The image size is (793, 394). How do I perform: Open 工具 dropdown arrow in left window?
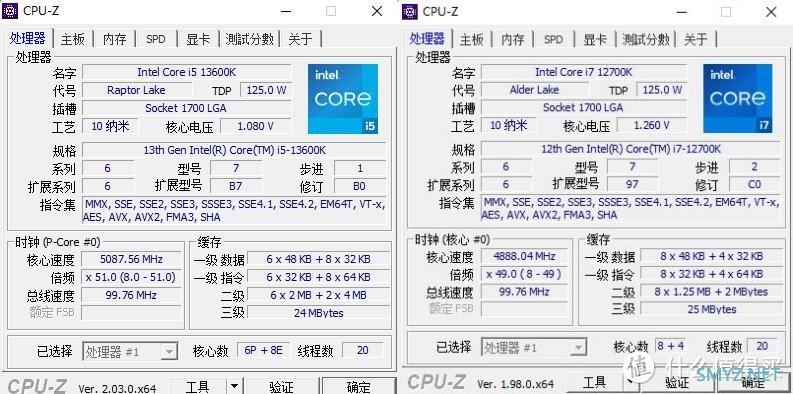pyautogui.click(x=234, y=387)
